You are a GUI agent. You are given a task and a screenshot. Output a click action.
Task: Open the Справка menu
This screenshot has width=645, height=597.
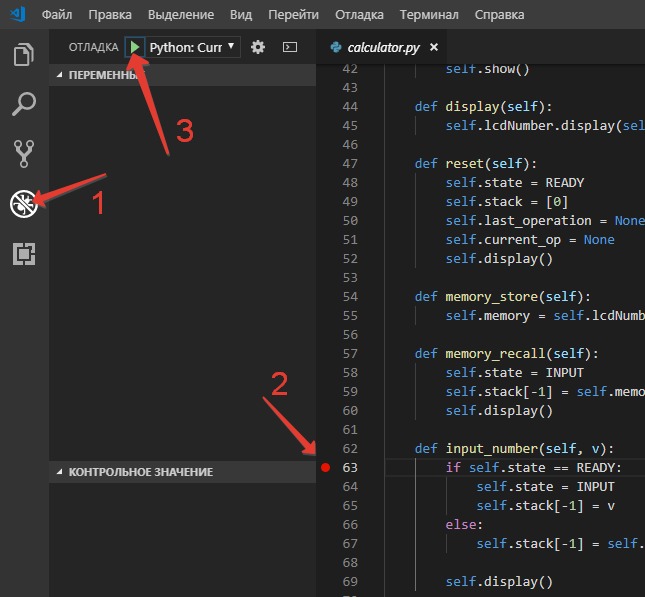499,15
